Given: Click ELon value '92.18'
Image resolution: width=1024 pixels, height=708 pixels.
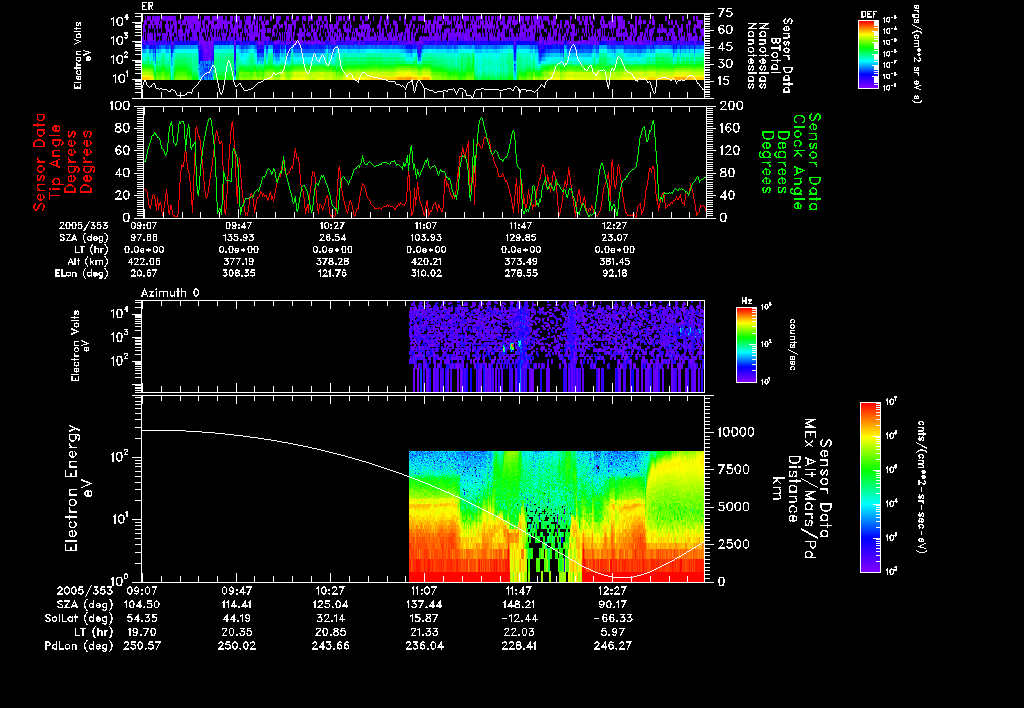Looking at the screenshot, I should coord(615,273).
